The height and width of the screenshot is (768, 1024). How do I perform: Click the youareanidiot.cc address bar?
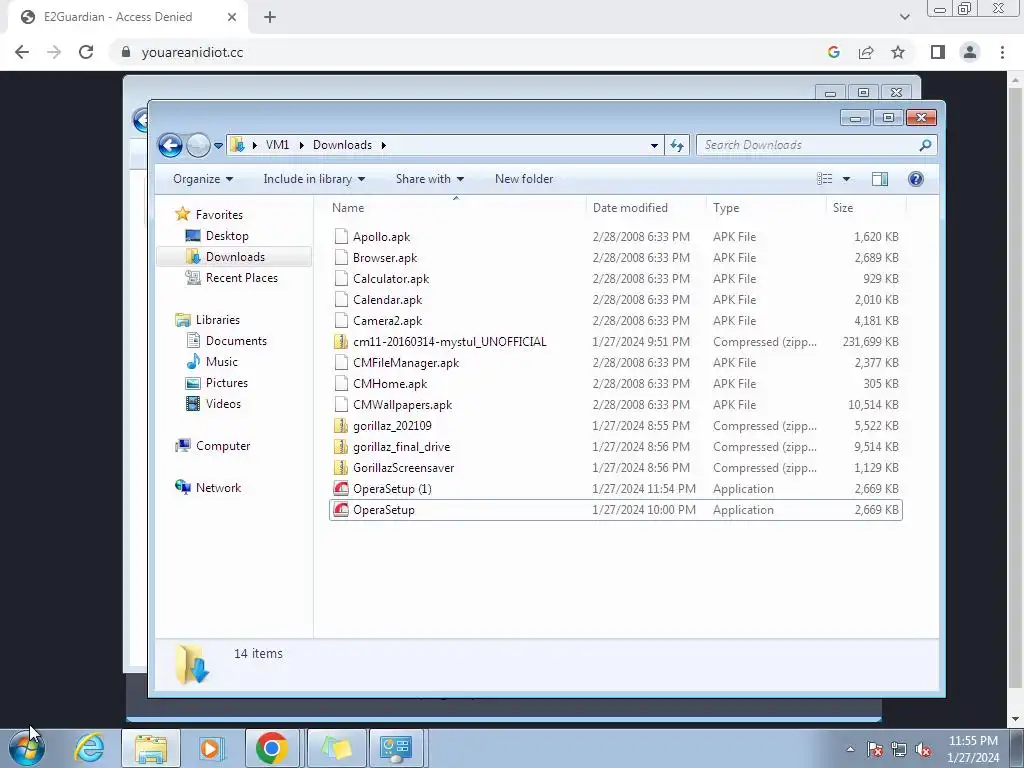click(192, 52)
